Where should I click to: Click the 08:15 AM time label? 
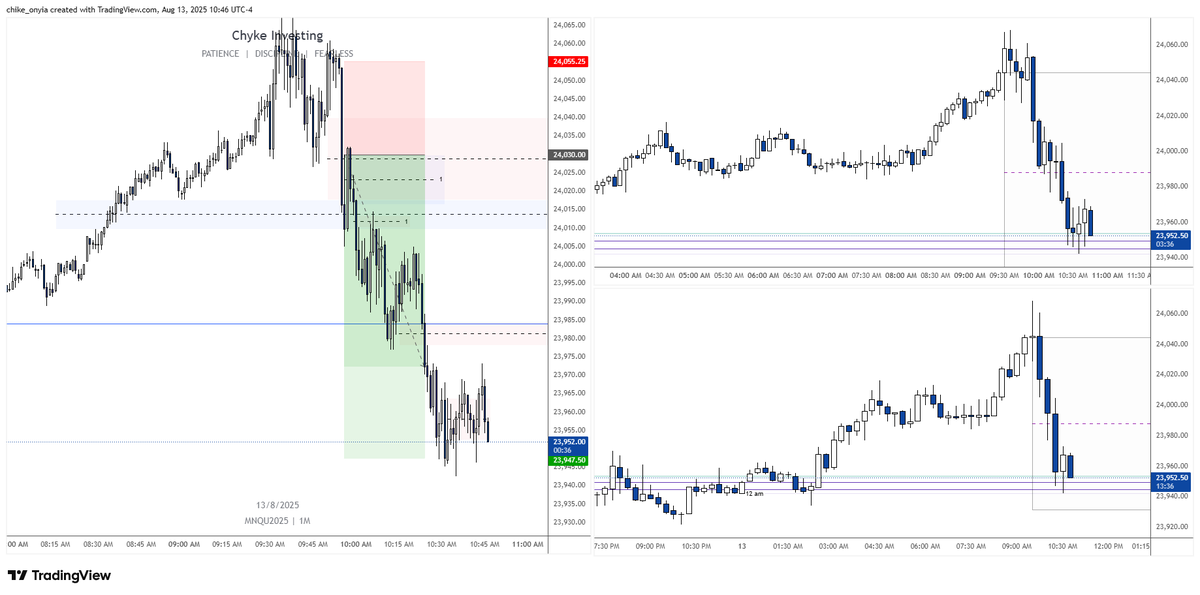click(x=55, y=545)
